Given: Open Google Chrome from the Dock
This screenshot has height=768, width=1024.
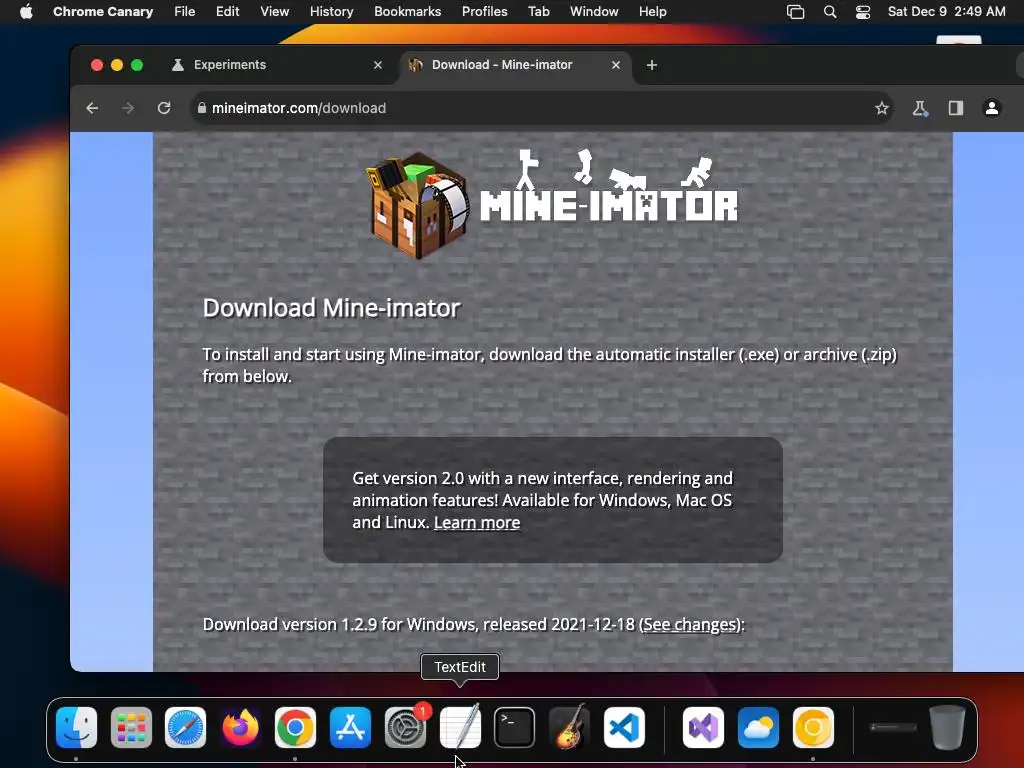Looking at the screenshot, I should 295,728.
